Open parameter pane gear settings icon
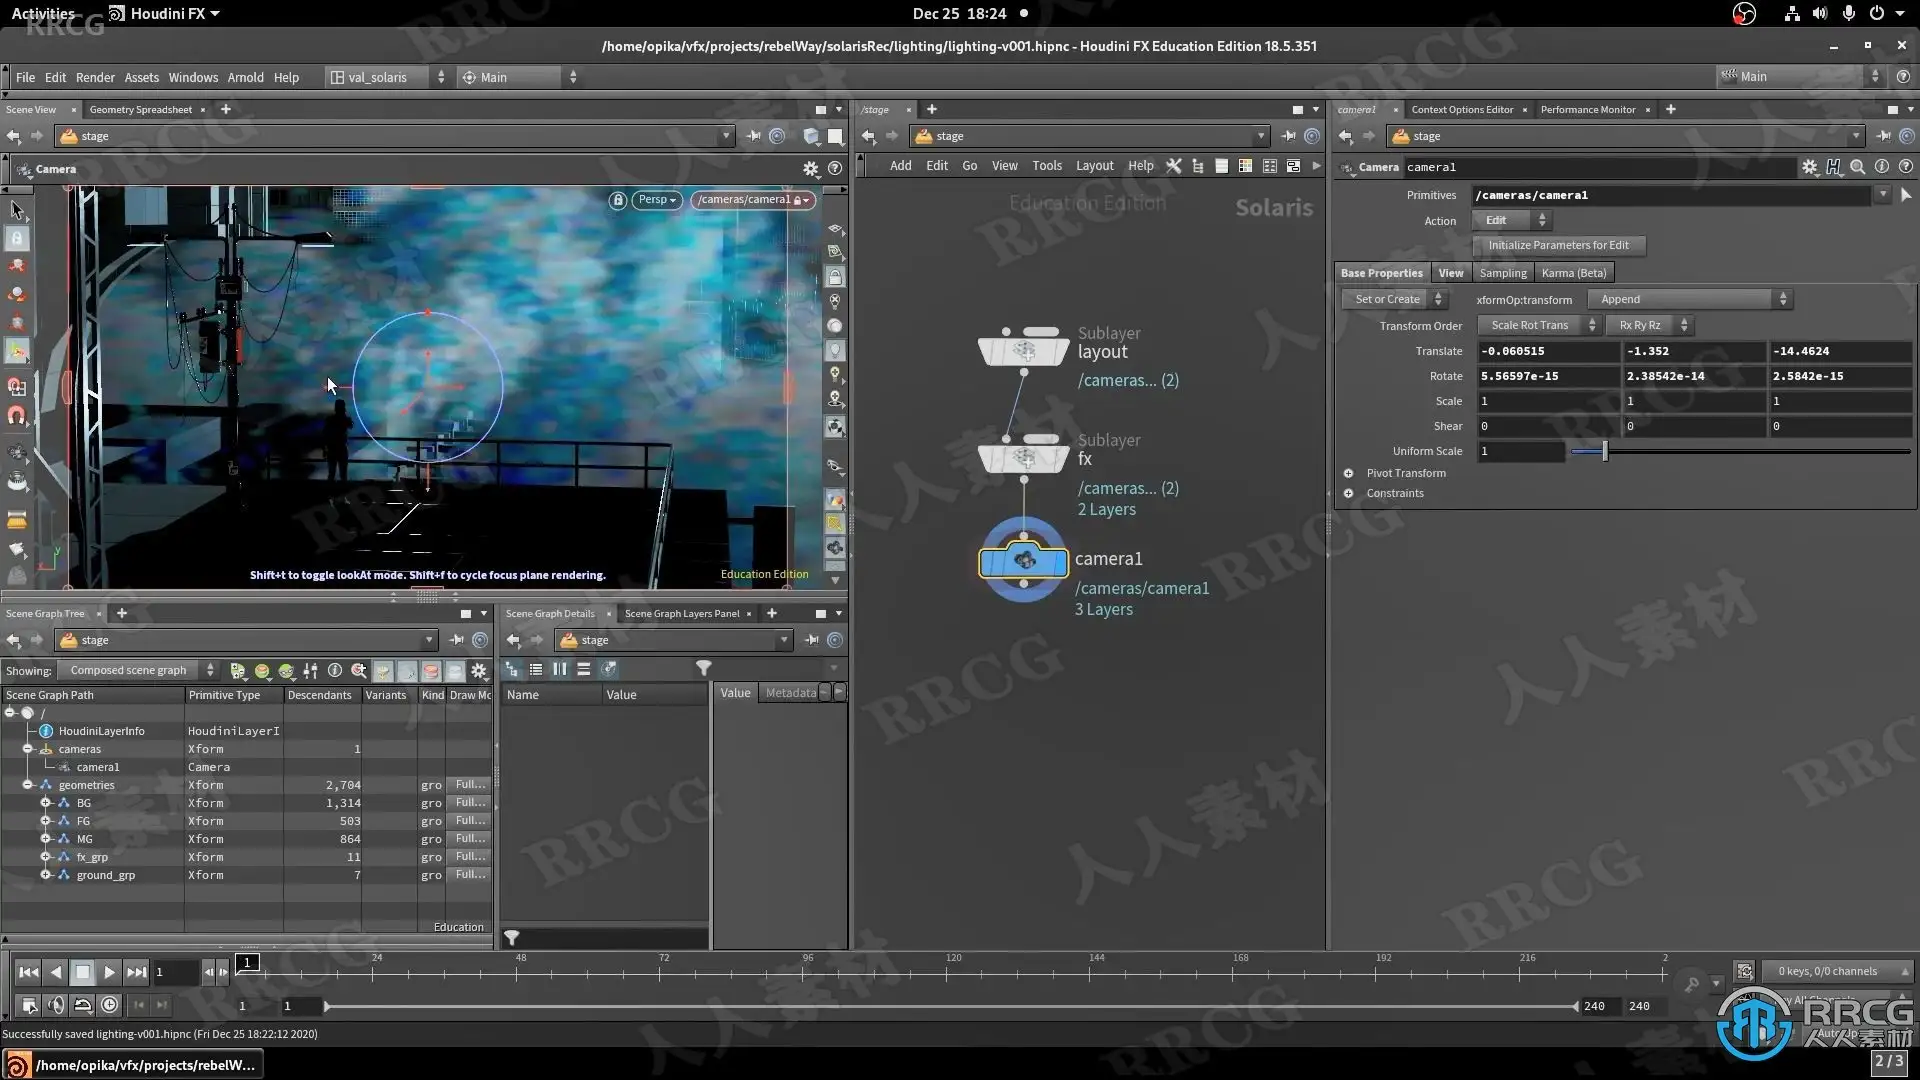The image size is (1920, 1080). click(x=1809, y=167)
